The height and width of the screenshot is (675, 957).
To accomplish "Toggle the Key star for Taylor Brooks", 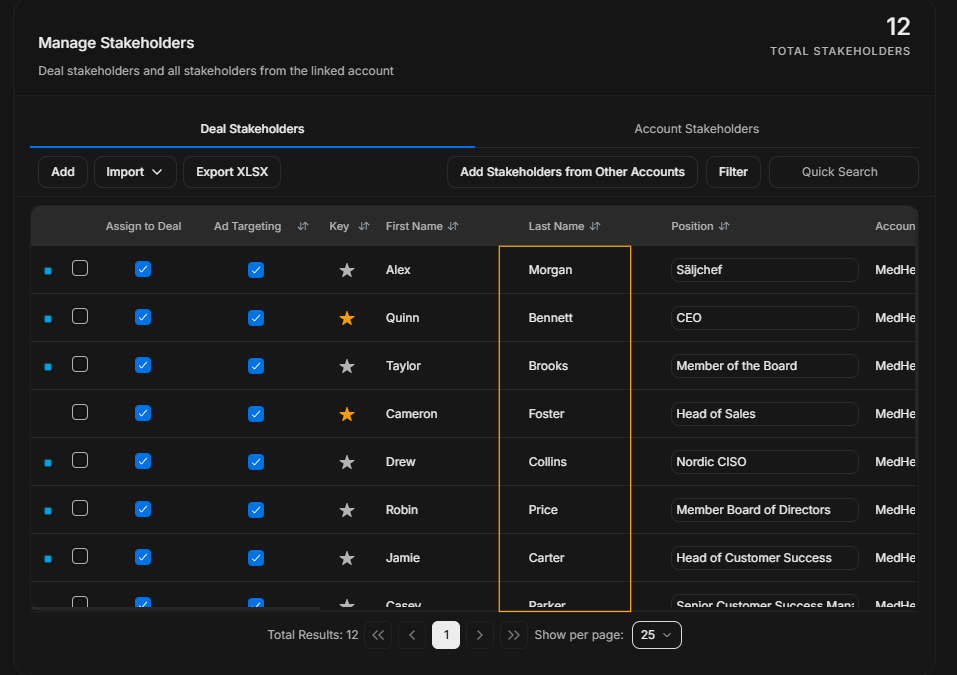I will [x=347, y=366].
